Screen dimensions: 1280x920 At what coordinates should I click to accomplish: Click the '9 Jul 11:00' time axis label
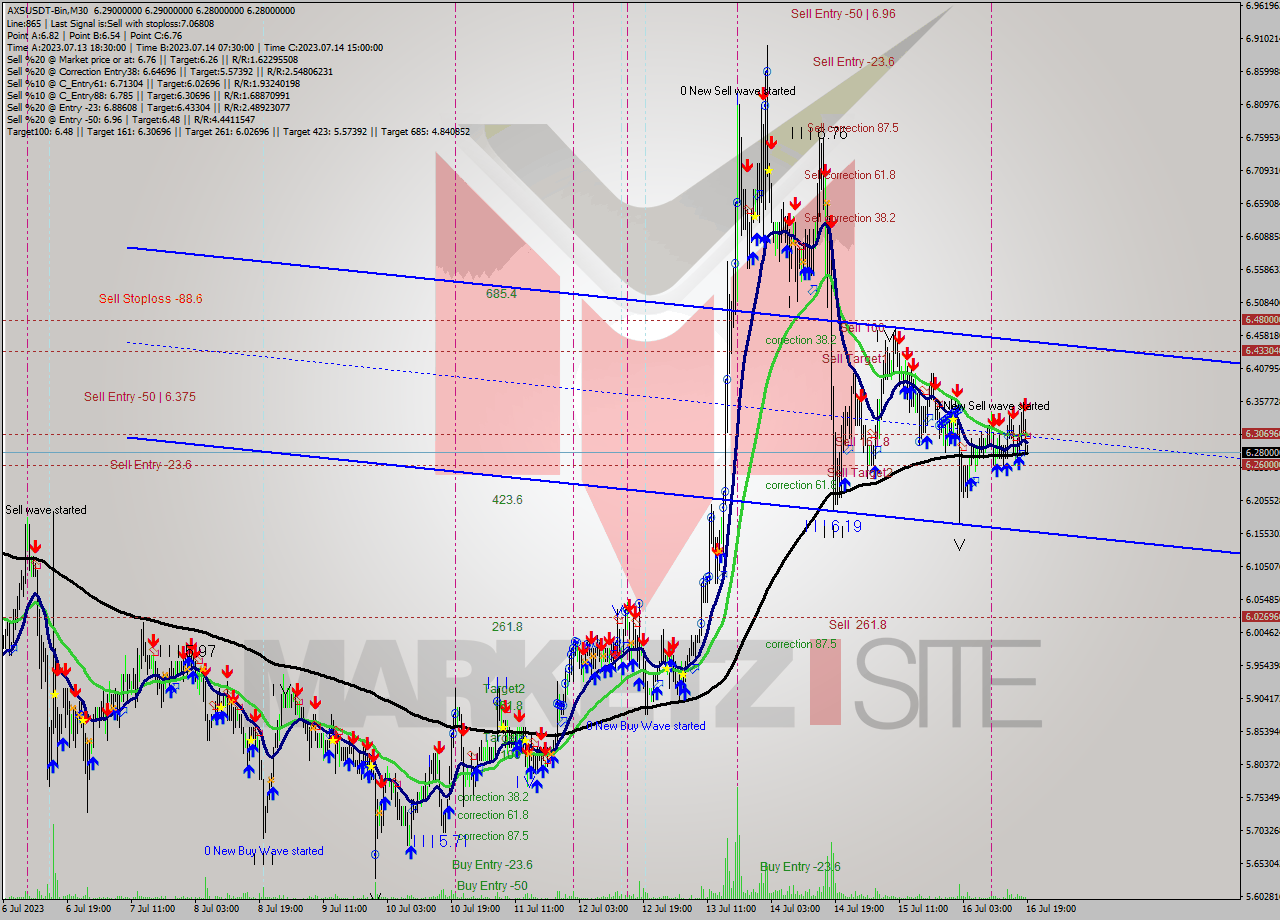point(344,909)
